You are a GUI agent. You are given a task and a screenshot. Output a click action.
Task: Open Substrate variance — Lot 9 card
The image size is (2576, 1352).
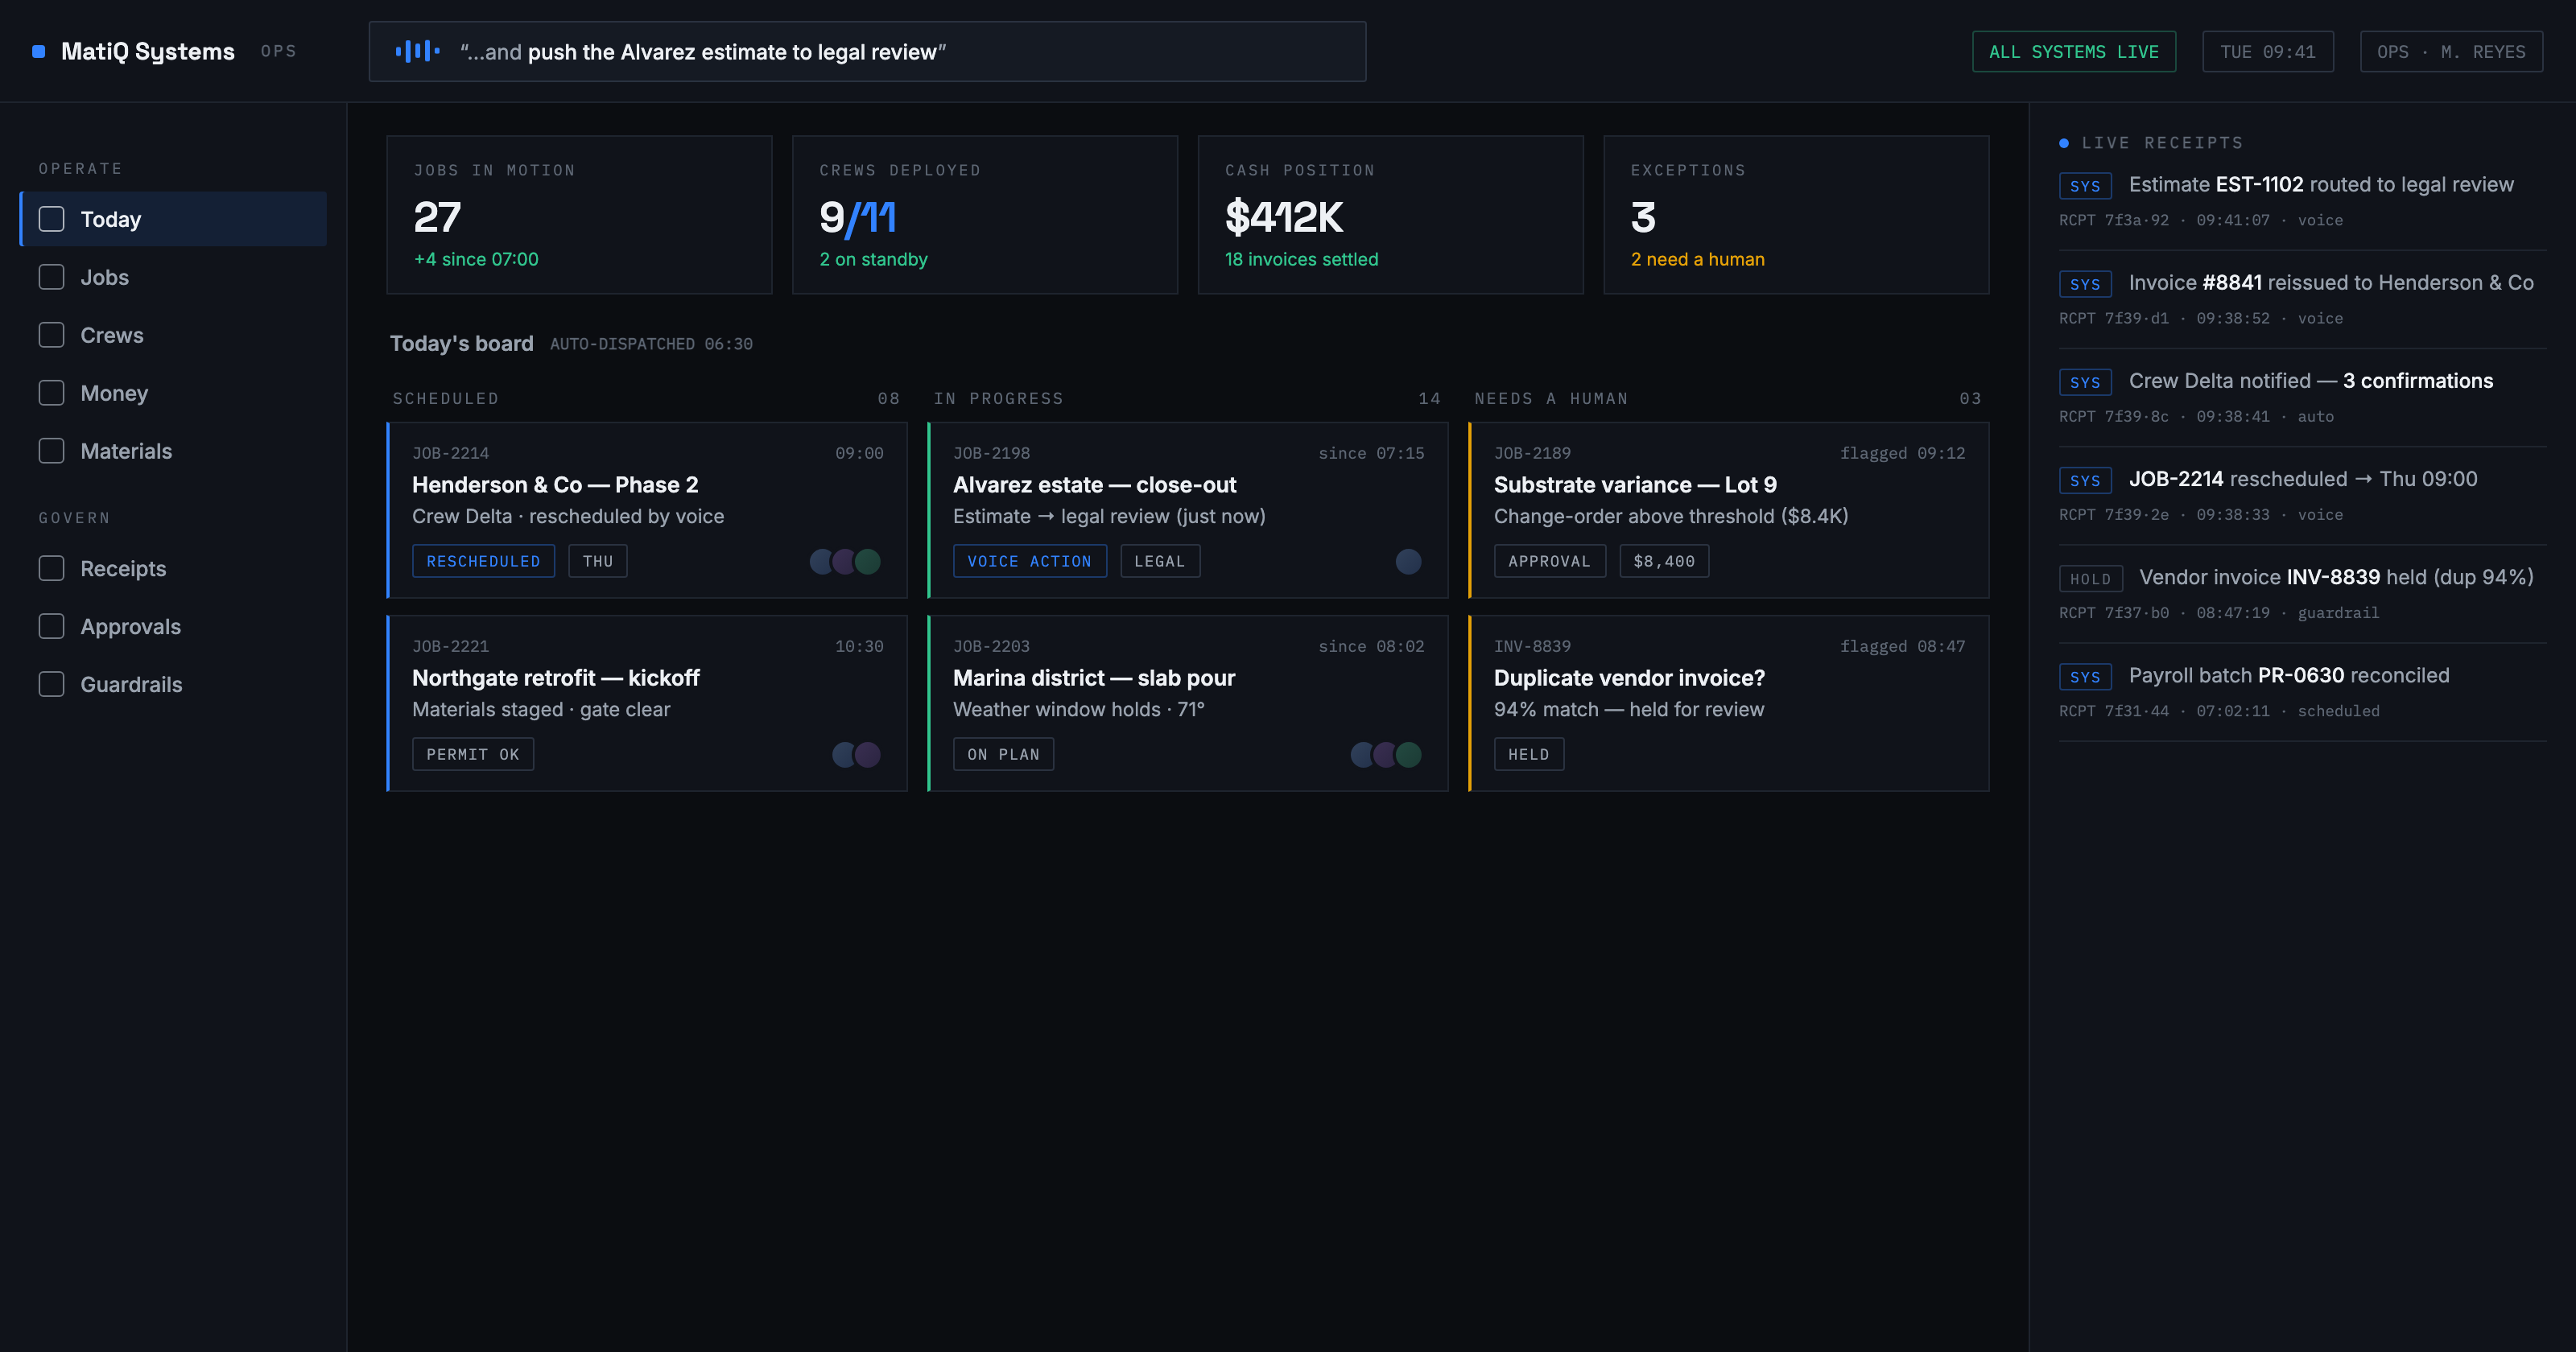coord(1729,510)
